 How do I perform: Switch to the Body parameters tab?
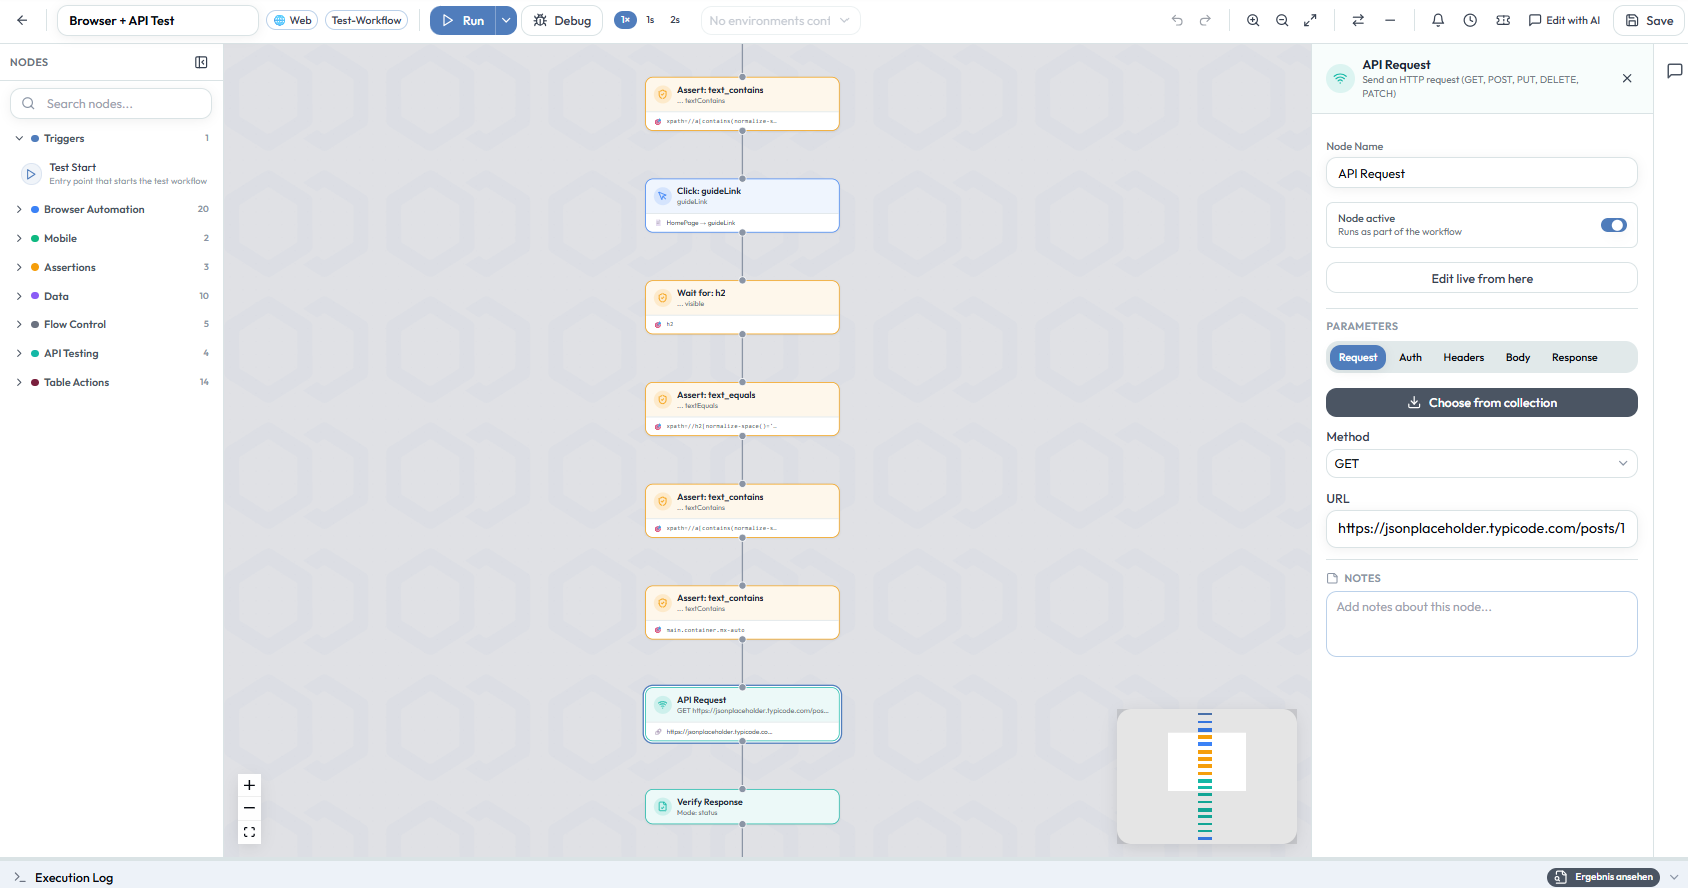pyautogui.click(x=1518, y=358)
